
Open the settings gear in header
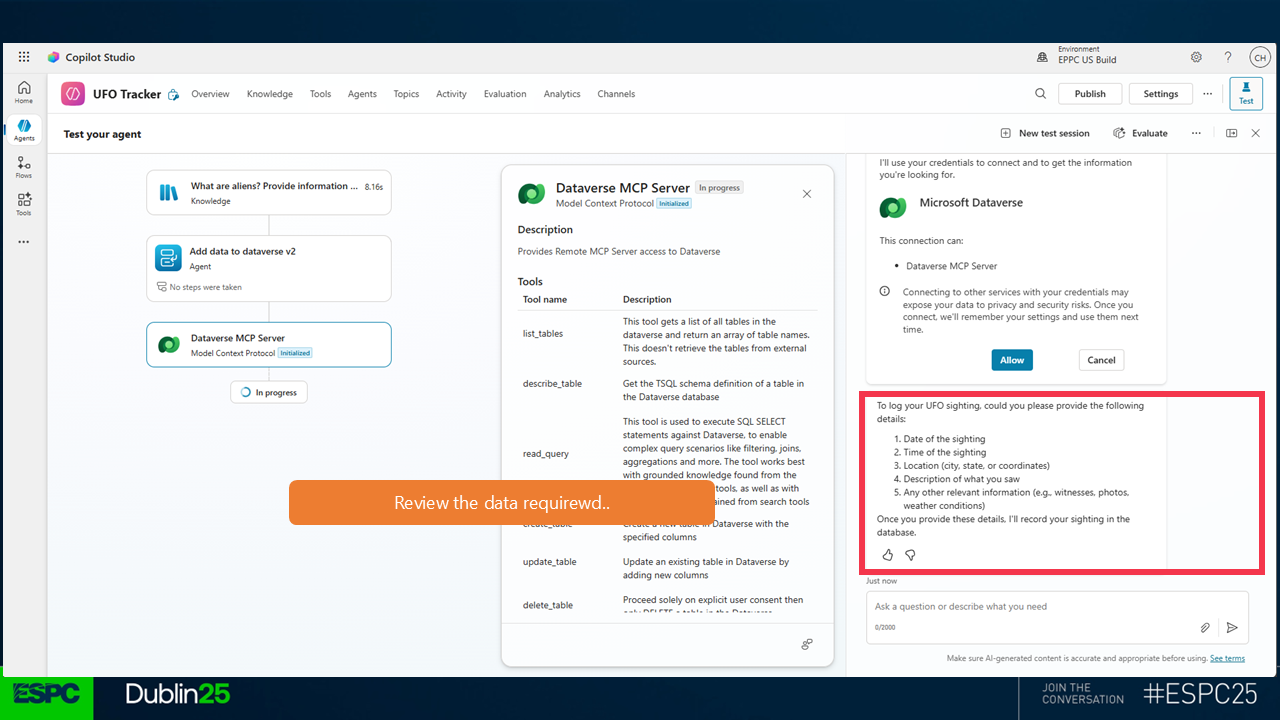point(1196,57)
